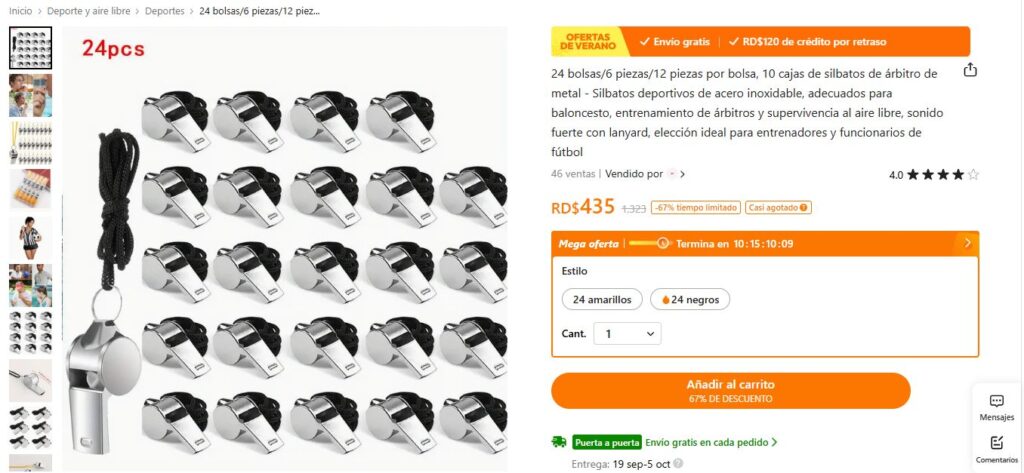The height and width of the screenshot is (473, 1024).
Task: Open the Comentarios feedback icon
Action: point(997,443)
